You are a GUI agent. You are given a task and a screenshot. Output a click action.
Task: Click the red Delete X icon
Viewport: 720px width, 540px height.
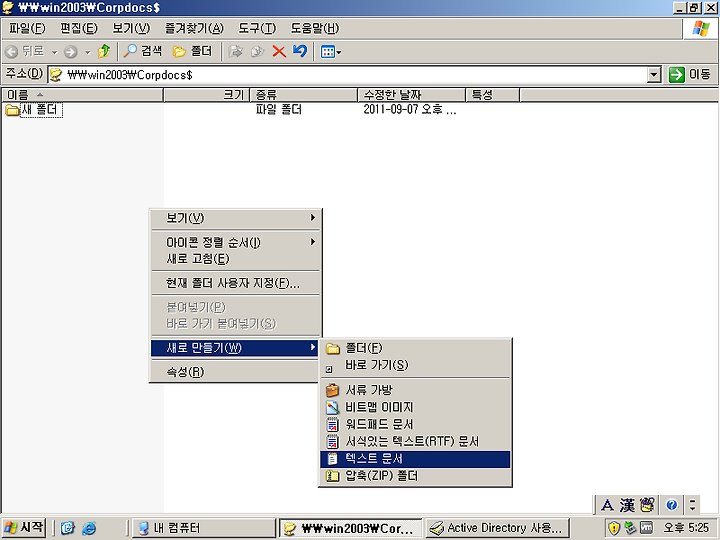click(279, 51)
